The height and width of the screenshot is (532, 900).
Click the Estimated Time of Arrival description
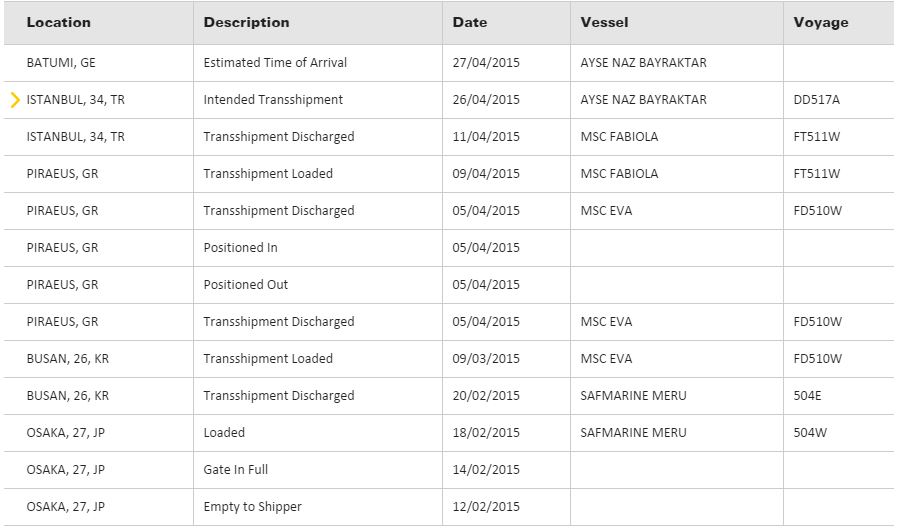(x=275, y=63)
